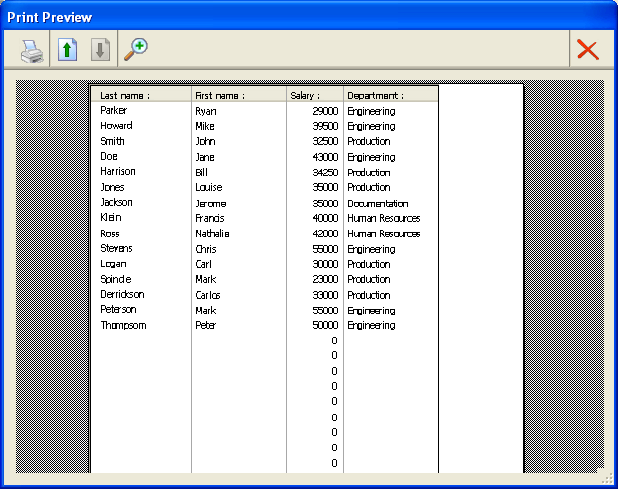Viewport: 618px width, 489px height.
Task: Click first name Jerome in the list
Action: pyautogui.click(x=210, y=203)
